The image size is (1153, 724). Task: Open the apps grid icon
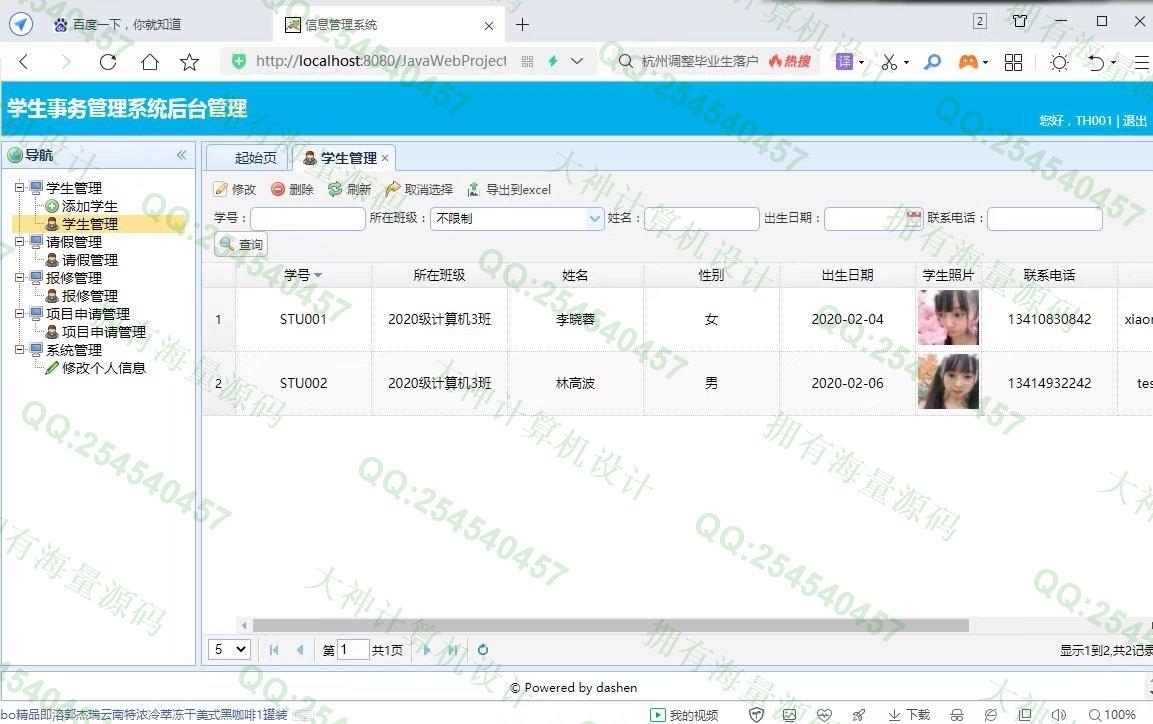[x=1013, y=62]
